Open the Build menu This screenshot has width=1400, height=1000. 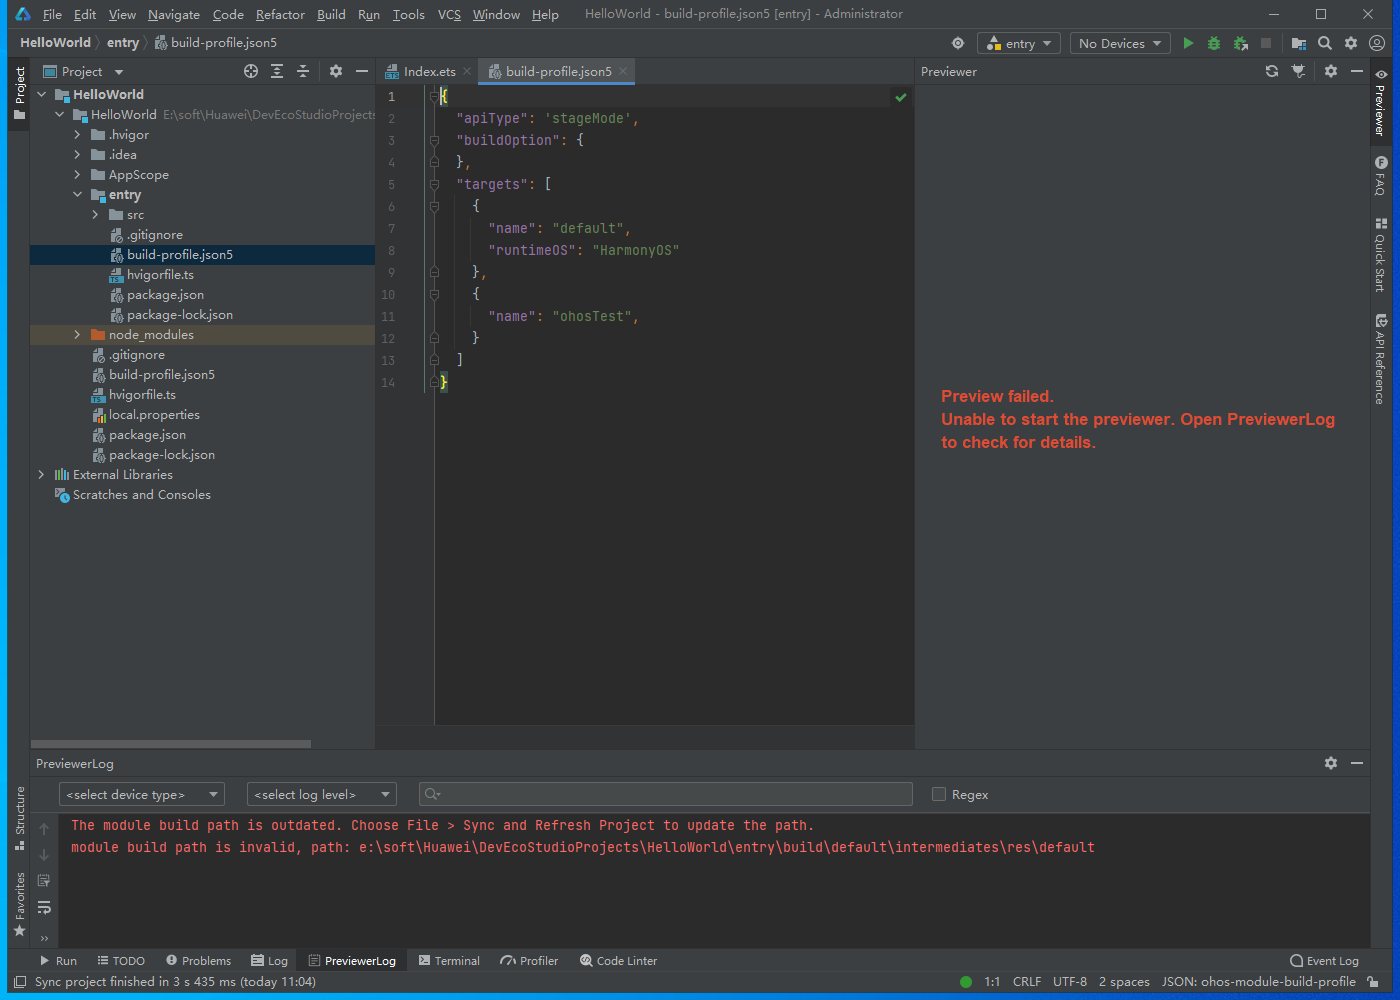click(x=331, y=14)
